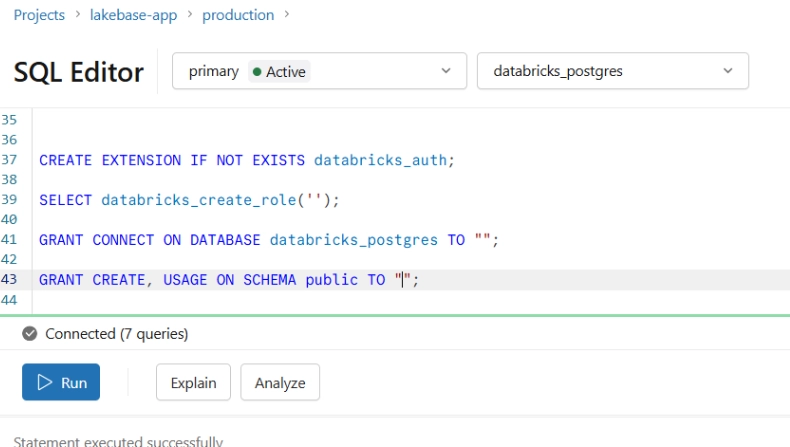Click the play triangle icon in Run
The height and width of the screenshot is (447, 790).
[44, 382]
